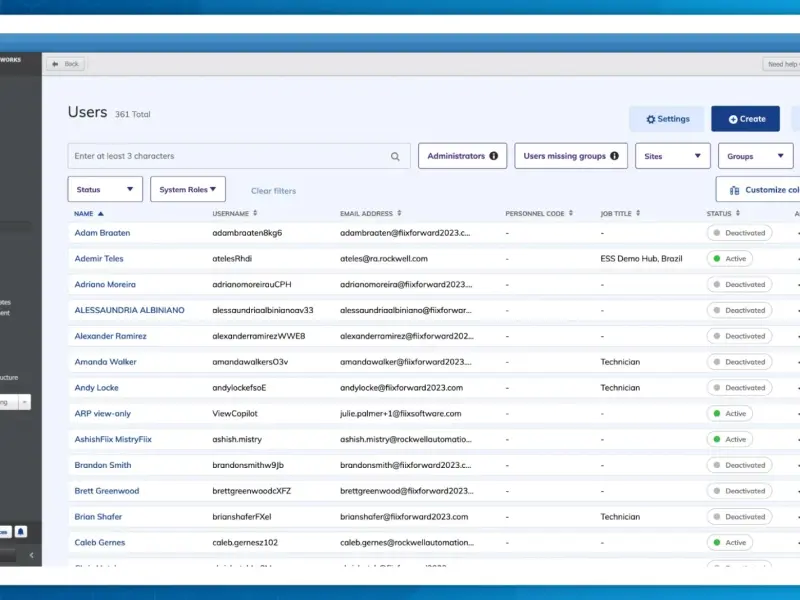Click the search magnifier icon
800x600 pixels.
(x=395, y=157)
